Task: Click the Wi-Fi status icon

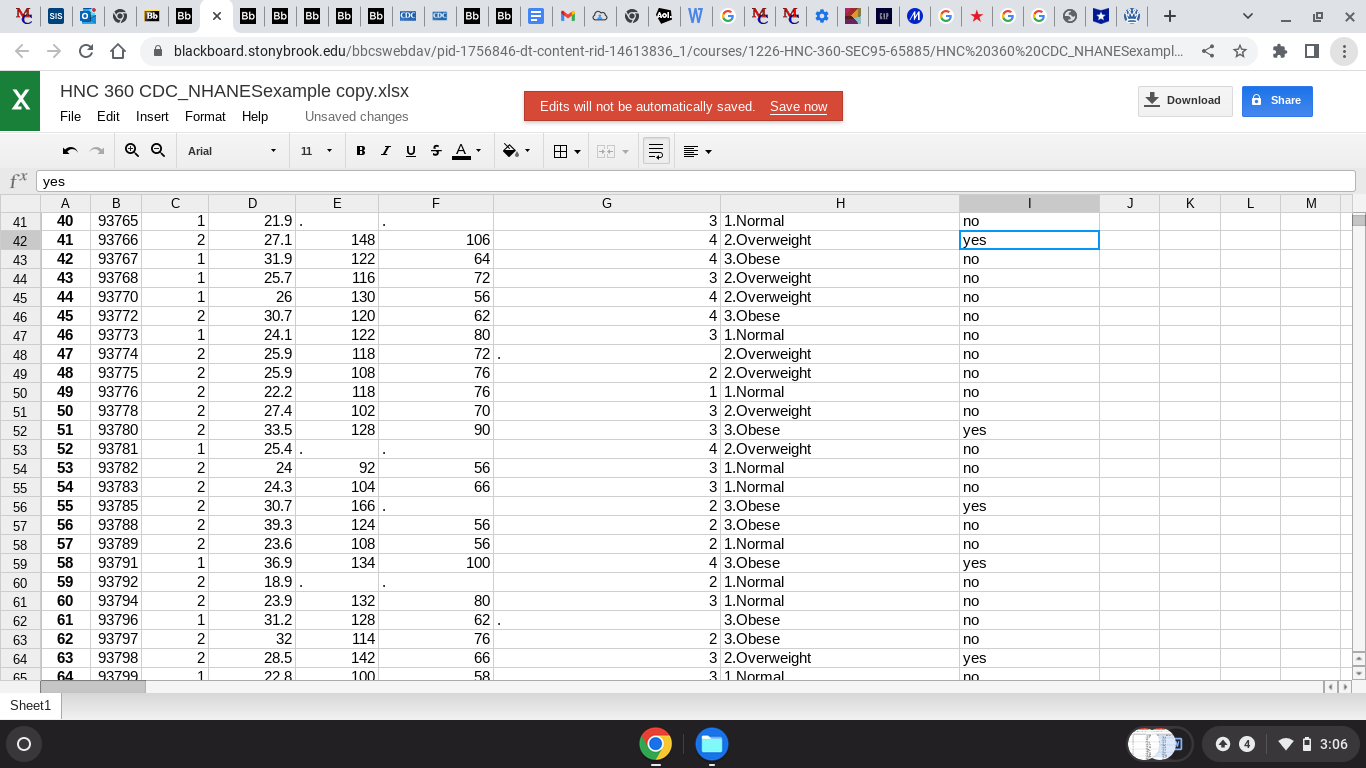Action: coord(1286,744)
